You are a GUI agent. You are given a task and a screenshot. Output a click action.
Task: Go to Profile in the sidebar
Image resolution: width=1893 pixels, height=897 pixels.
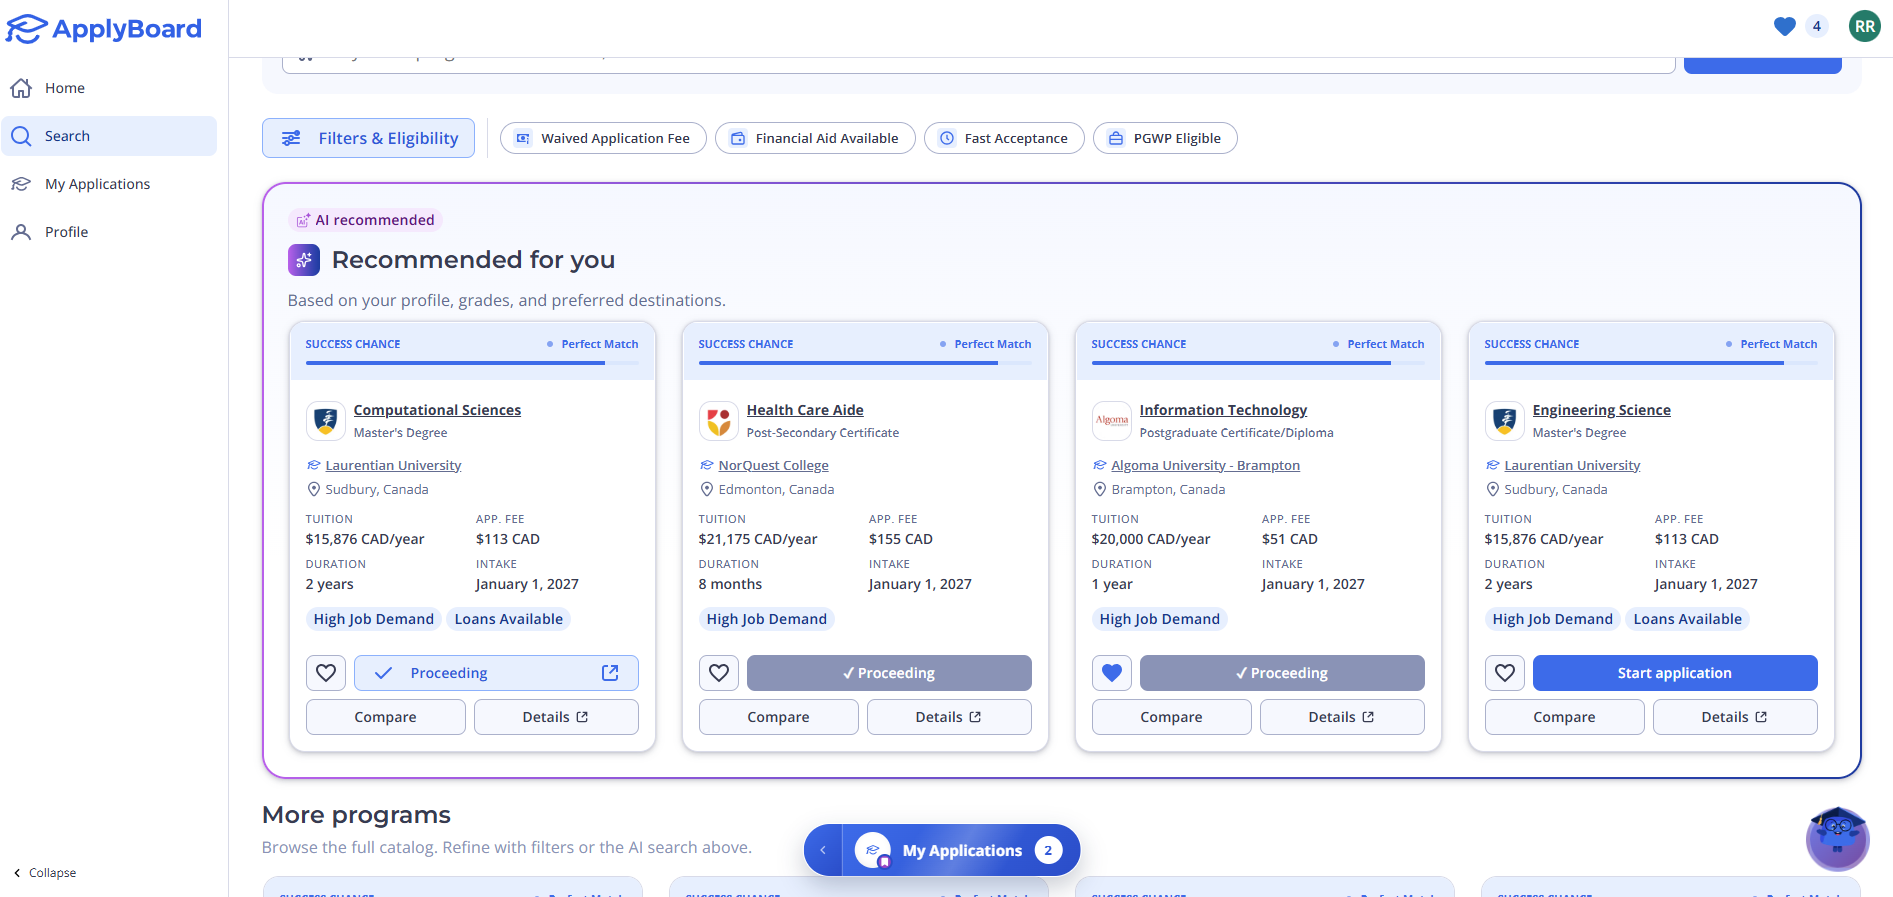[109, 232]
